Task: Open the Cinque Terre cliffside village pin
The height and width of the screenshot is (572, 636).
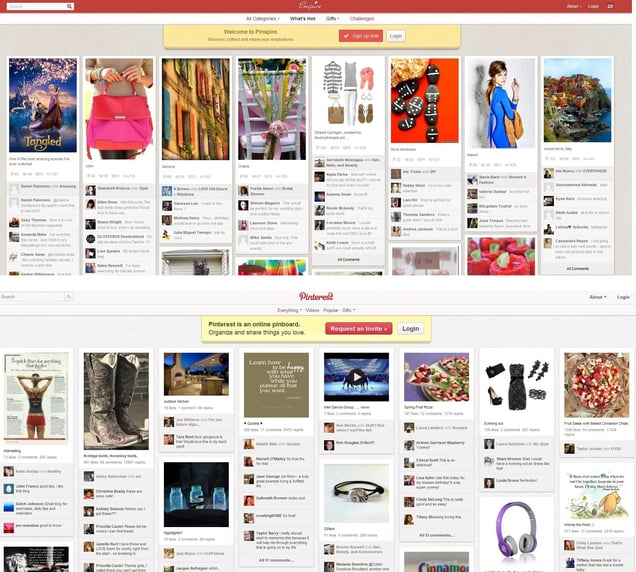Action: [x=578, y=100]
